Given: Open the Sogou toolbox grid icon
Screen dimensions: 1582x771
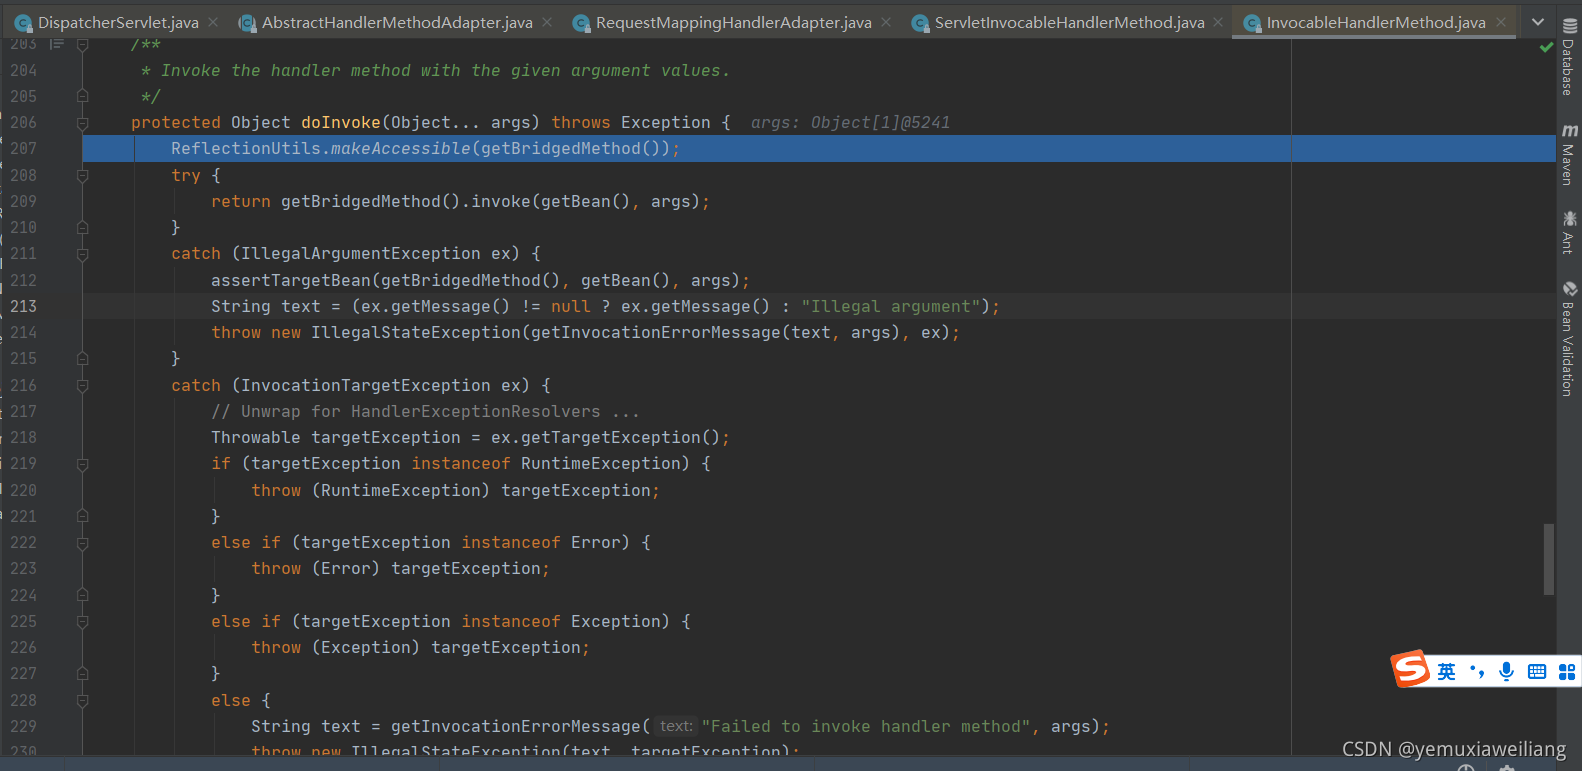Looking at the screenshot, I should click(x=1567, y=671).
